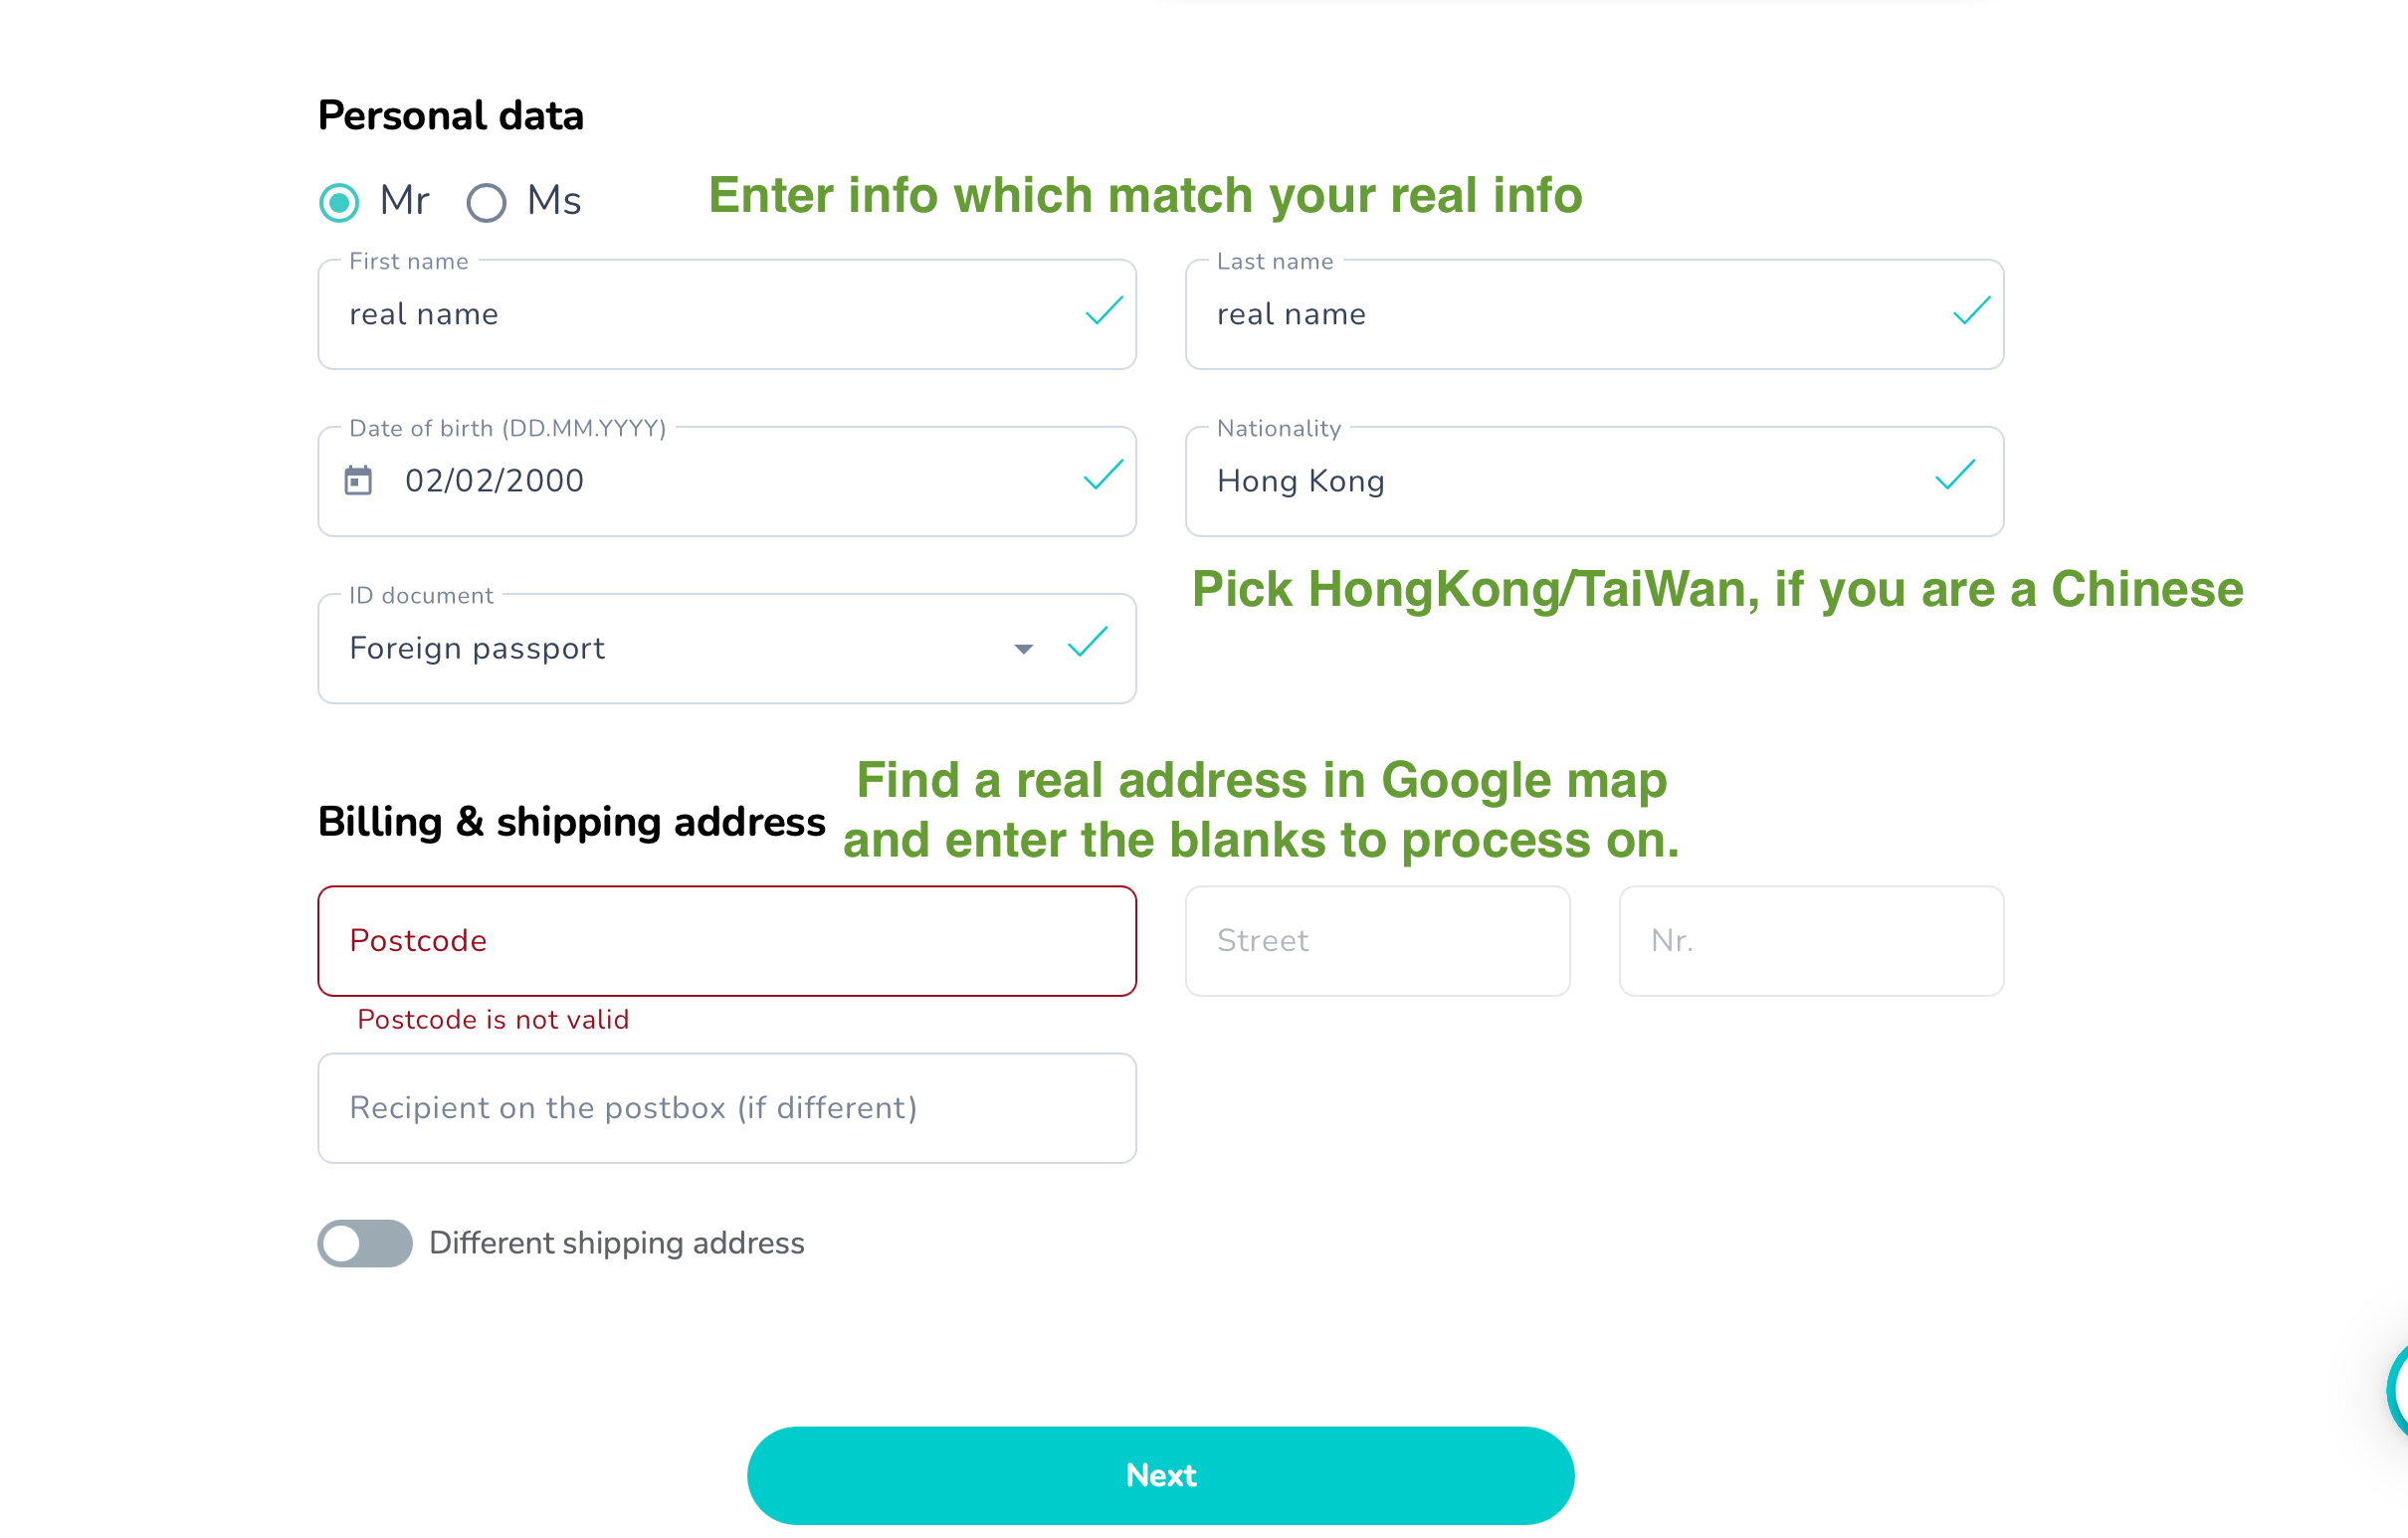Focus the Recipient on the postbox field
The height and width of the screenshot is (1538, 2408).
pyautogui.click(x=727, y=1108)
